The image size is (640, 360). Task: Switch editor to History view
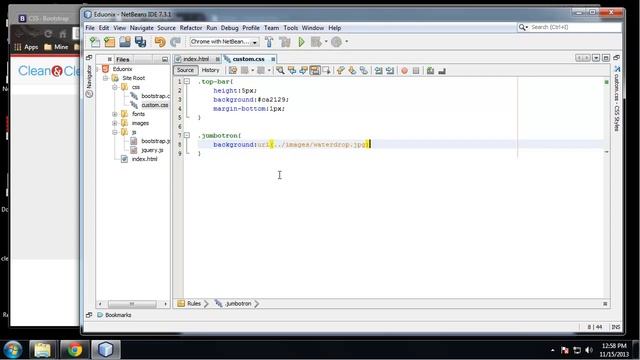pos(210,70)
